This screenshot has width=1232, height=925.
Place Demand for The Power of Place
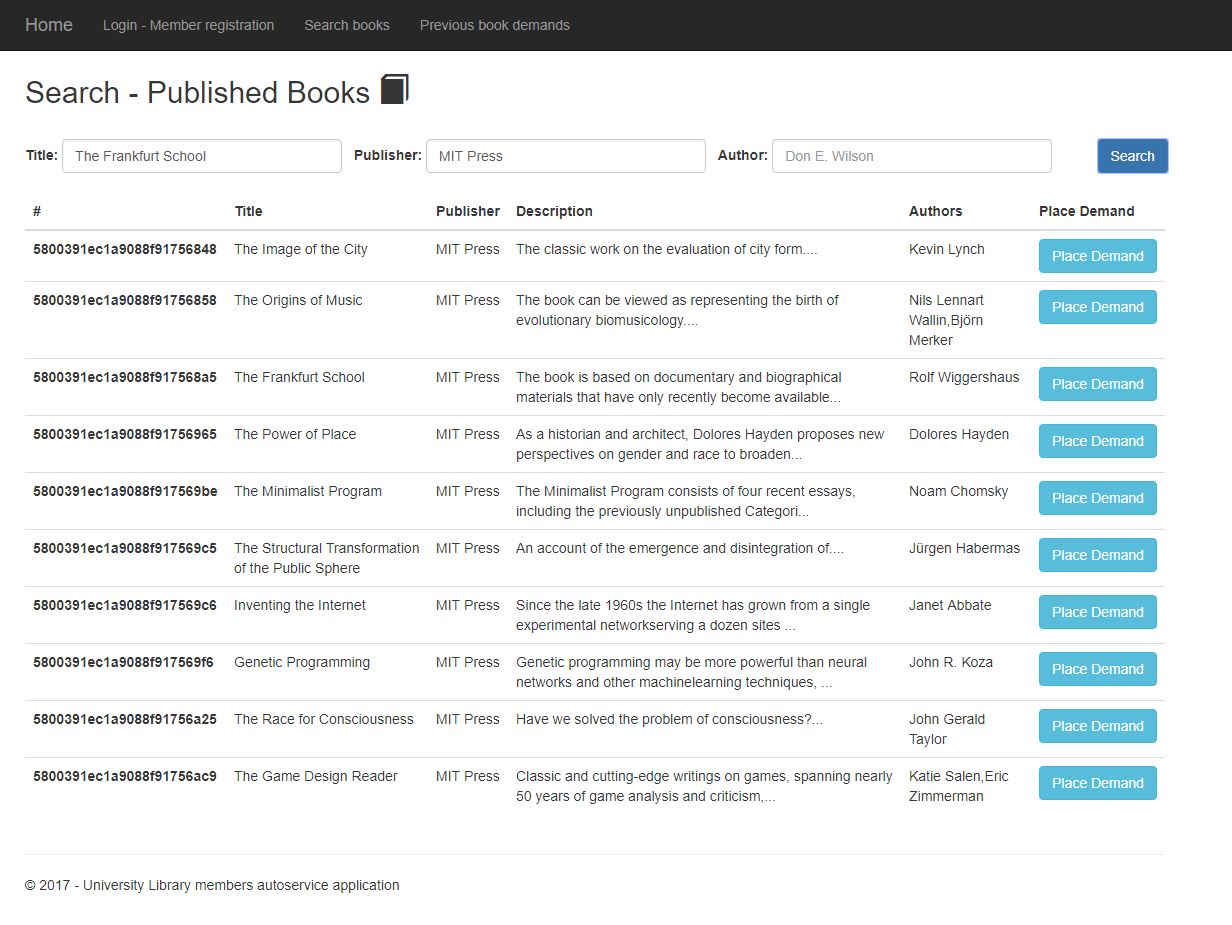tap(1098, 441)
